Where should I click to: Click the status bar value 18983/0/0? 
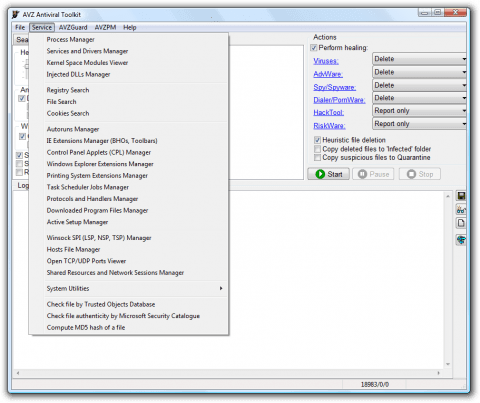(375, 385)
